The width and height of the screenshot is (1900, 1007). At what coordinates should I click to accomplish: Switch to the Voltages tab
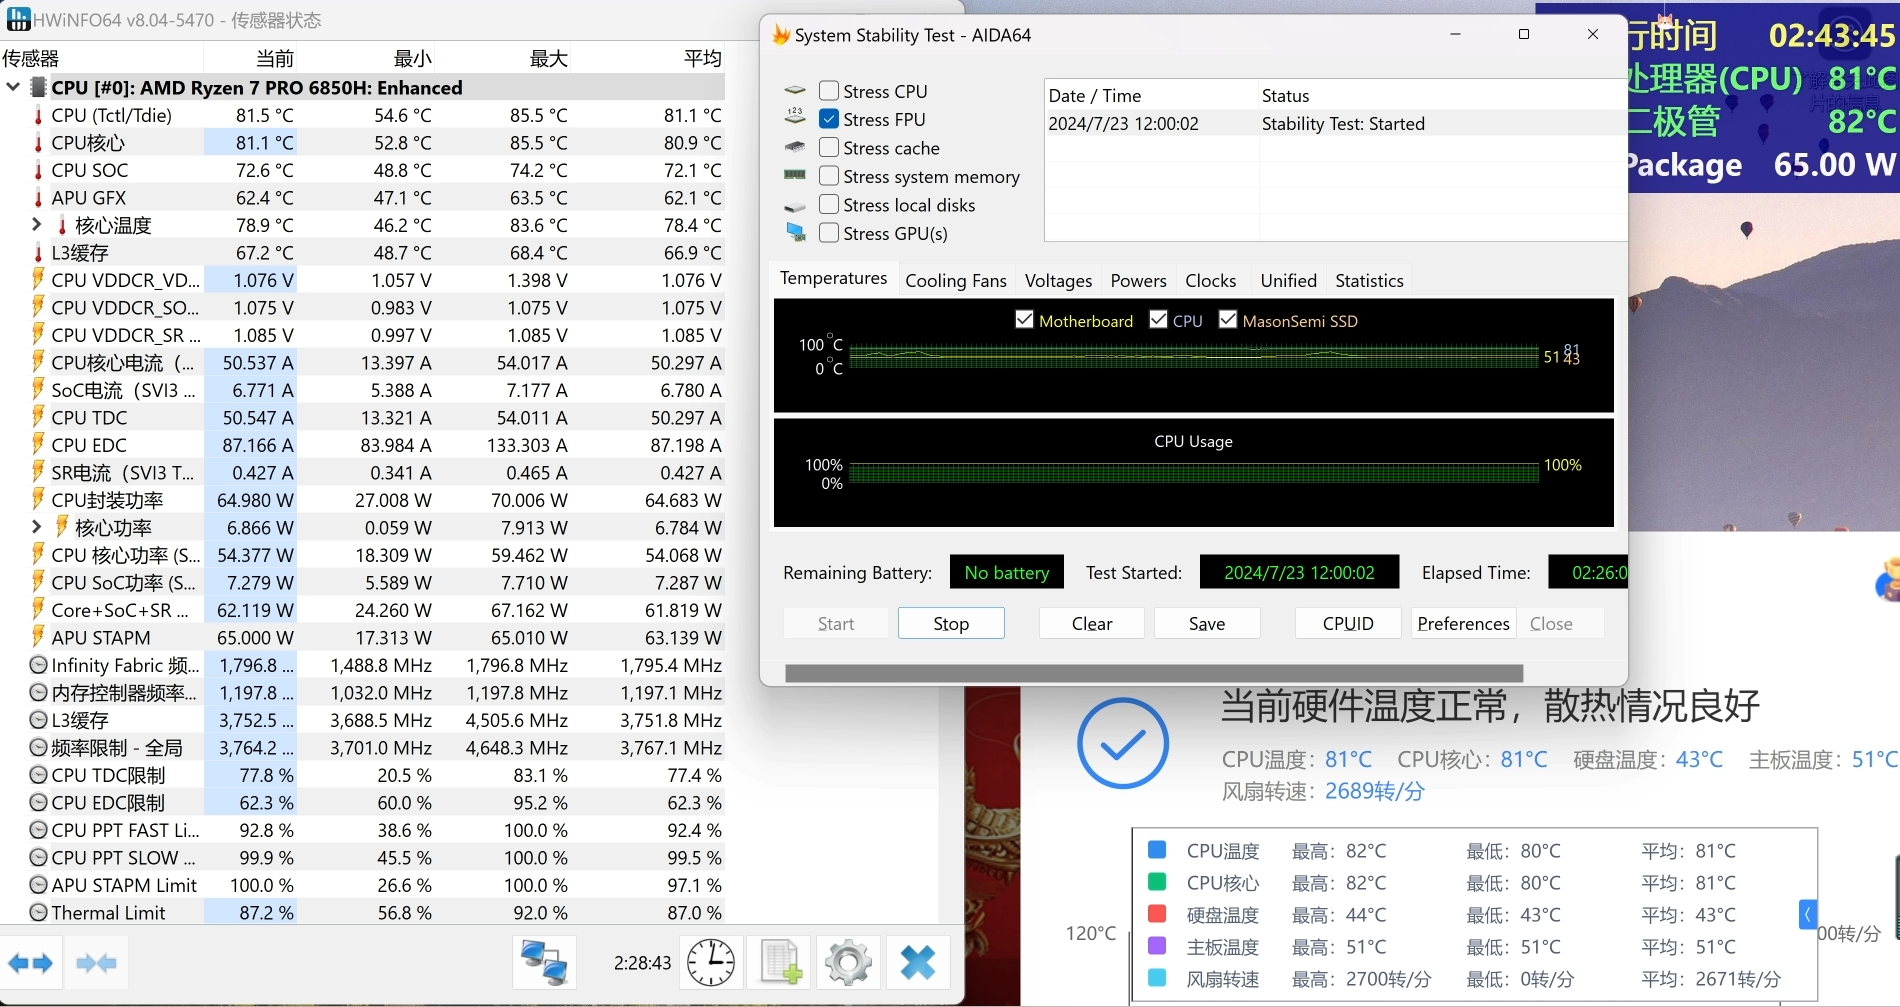click(x=1057, y=280)
